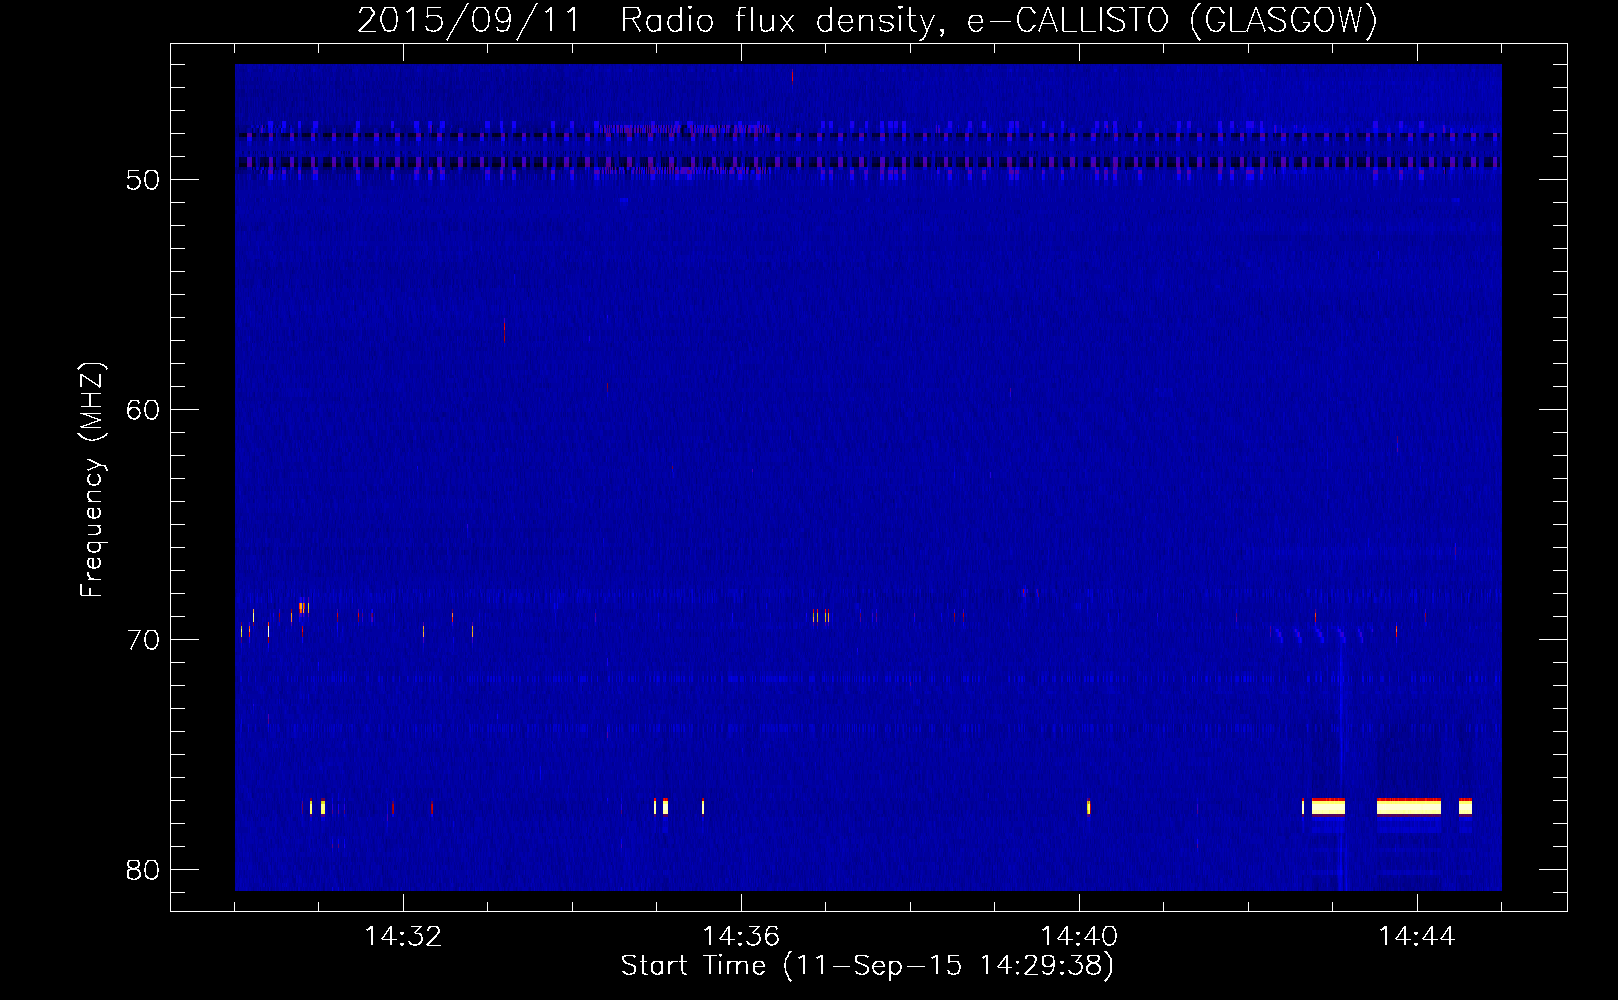Image resolution: width=1618 pixels, height=1000 pixels.
Task: Click the y-axis tick label '60'
Action: pyautogui.click(x=143, y=410)
